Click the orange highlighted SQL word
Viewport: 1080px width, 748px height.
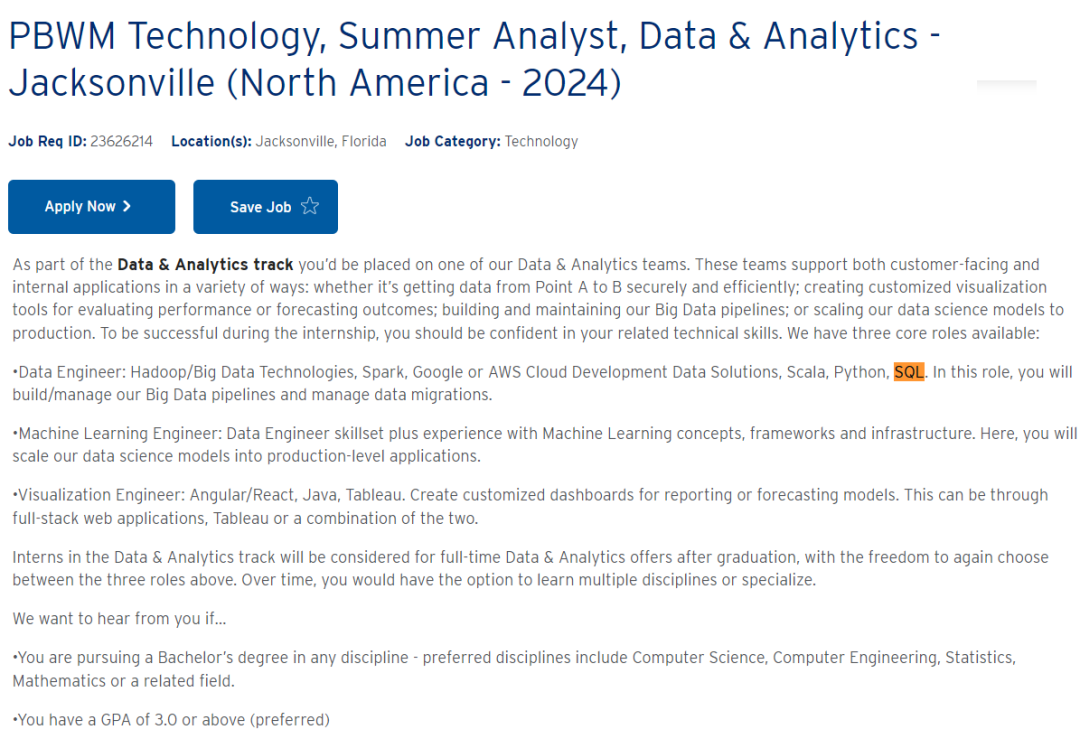click(x=909, y=372)
